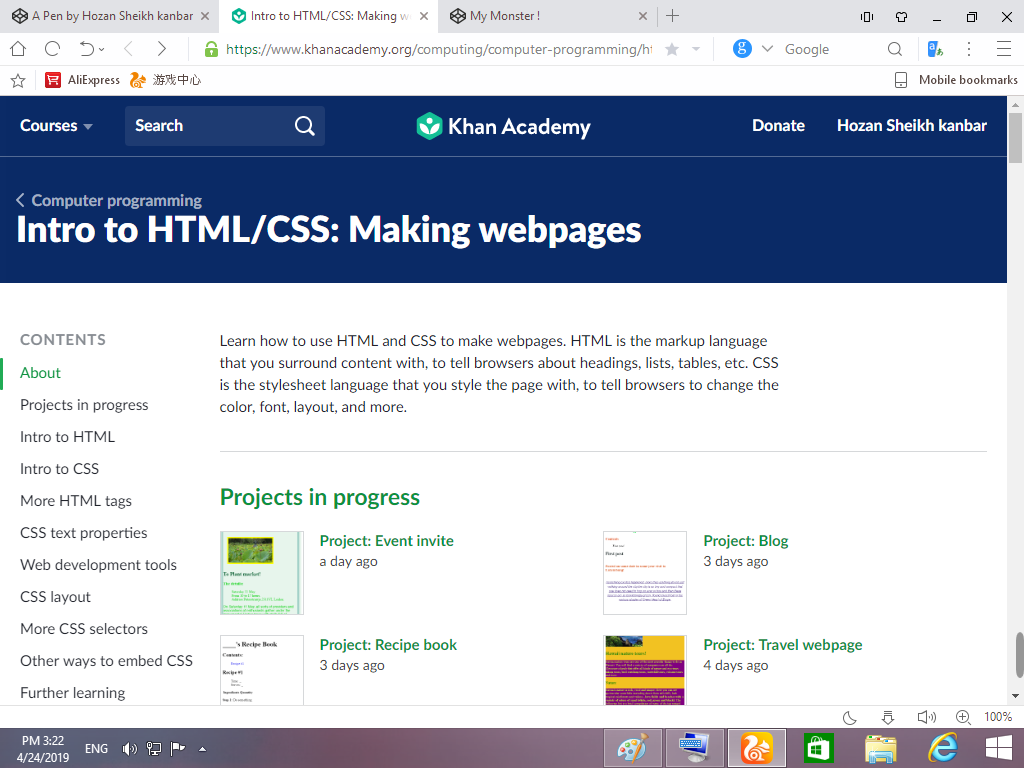
Task: Jump to CSS text properties section
Action: click(x=84, y=533)
